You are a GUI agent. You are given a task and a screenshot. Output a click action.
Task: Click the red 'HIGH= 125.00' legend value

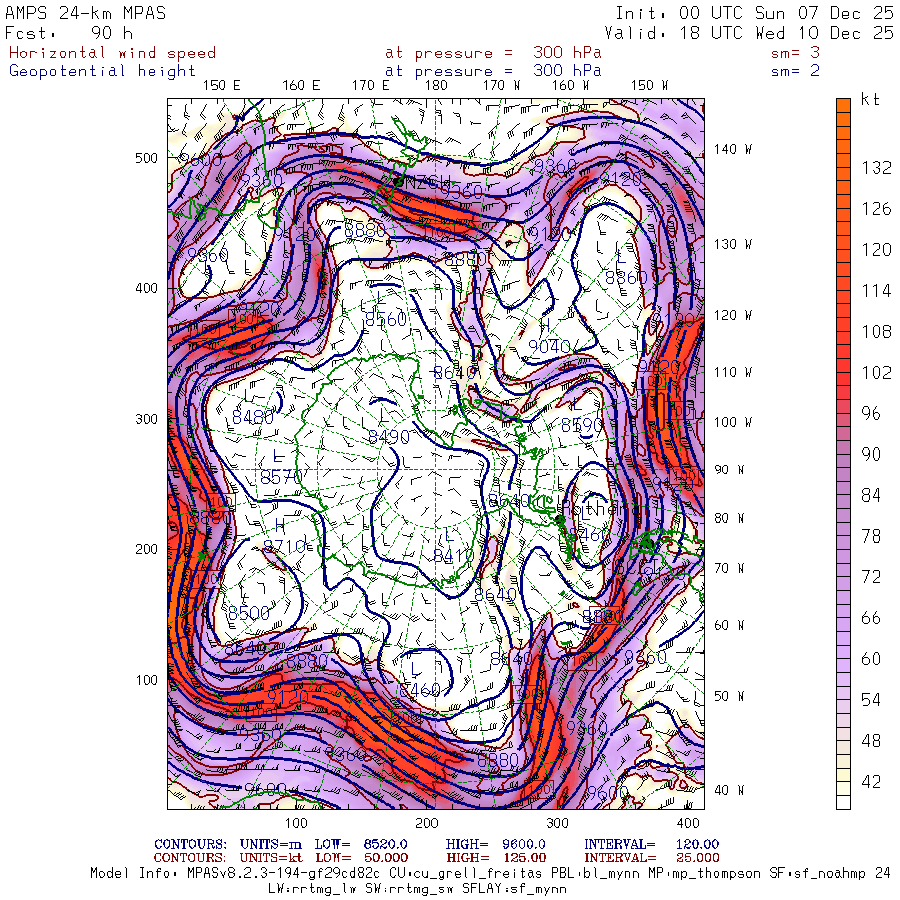pyautogui.click(x=495, y=858)
